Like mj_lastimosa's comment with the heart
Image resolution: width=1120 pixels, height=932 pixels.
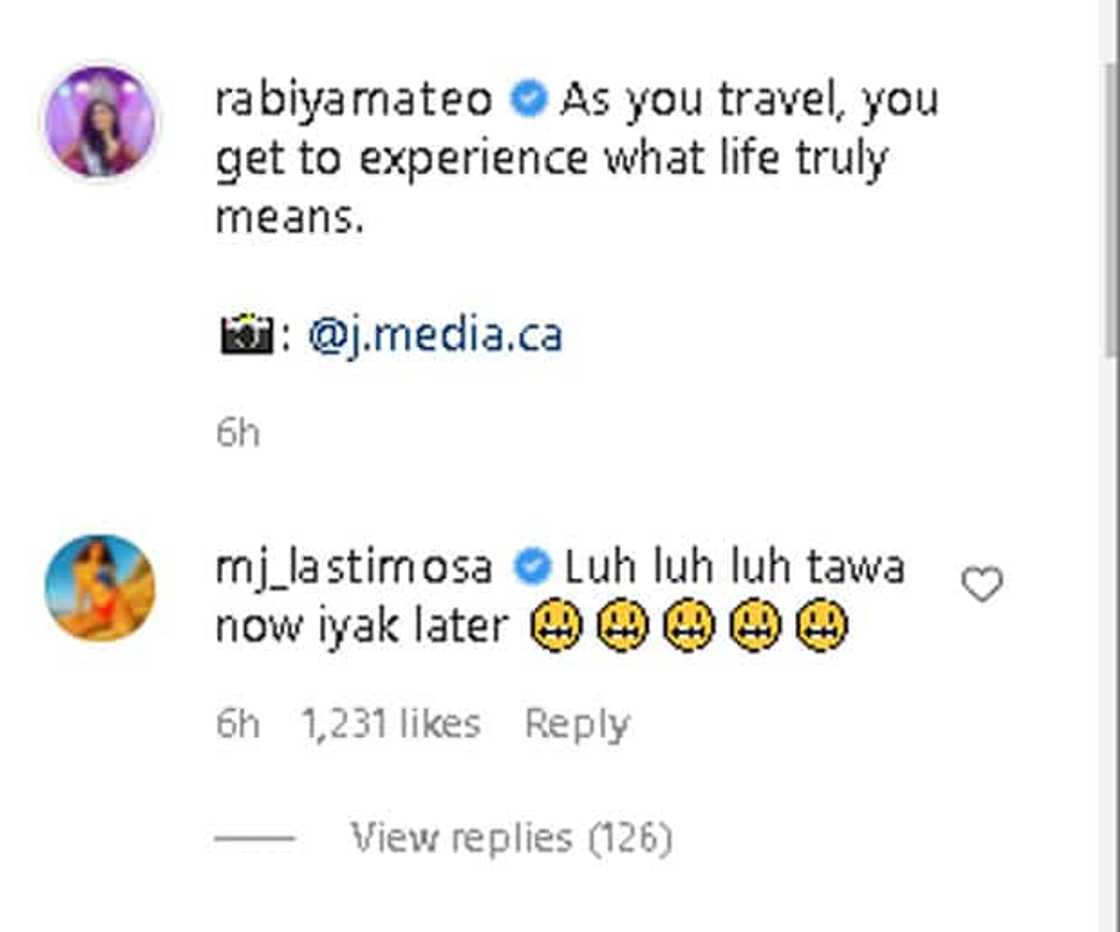(981, 585)
